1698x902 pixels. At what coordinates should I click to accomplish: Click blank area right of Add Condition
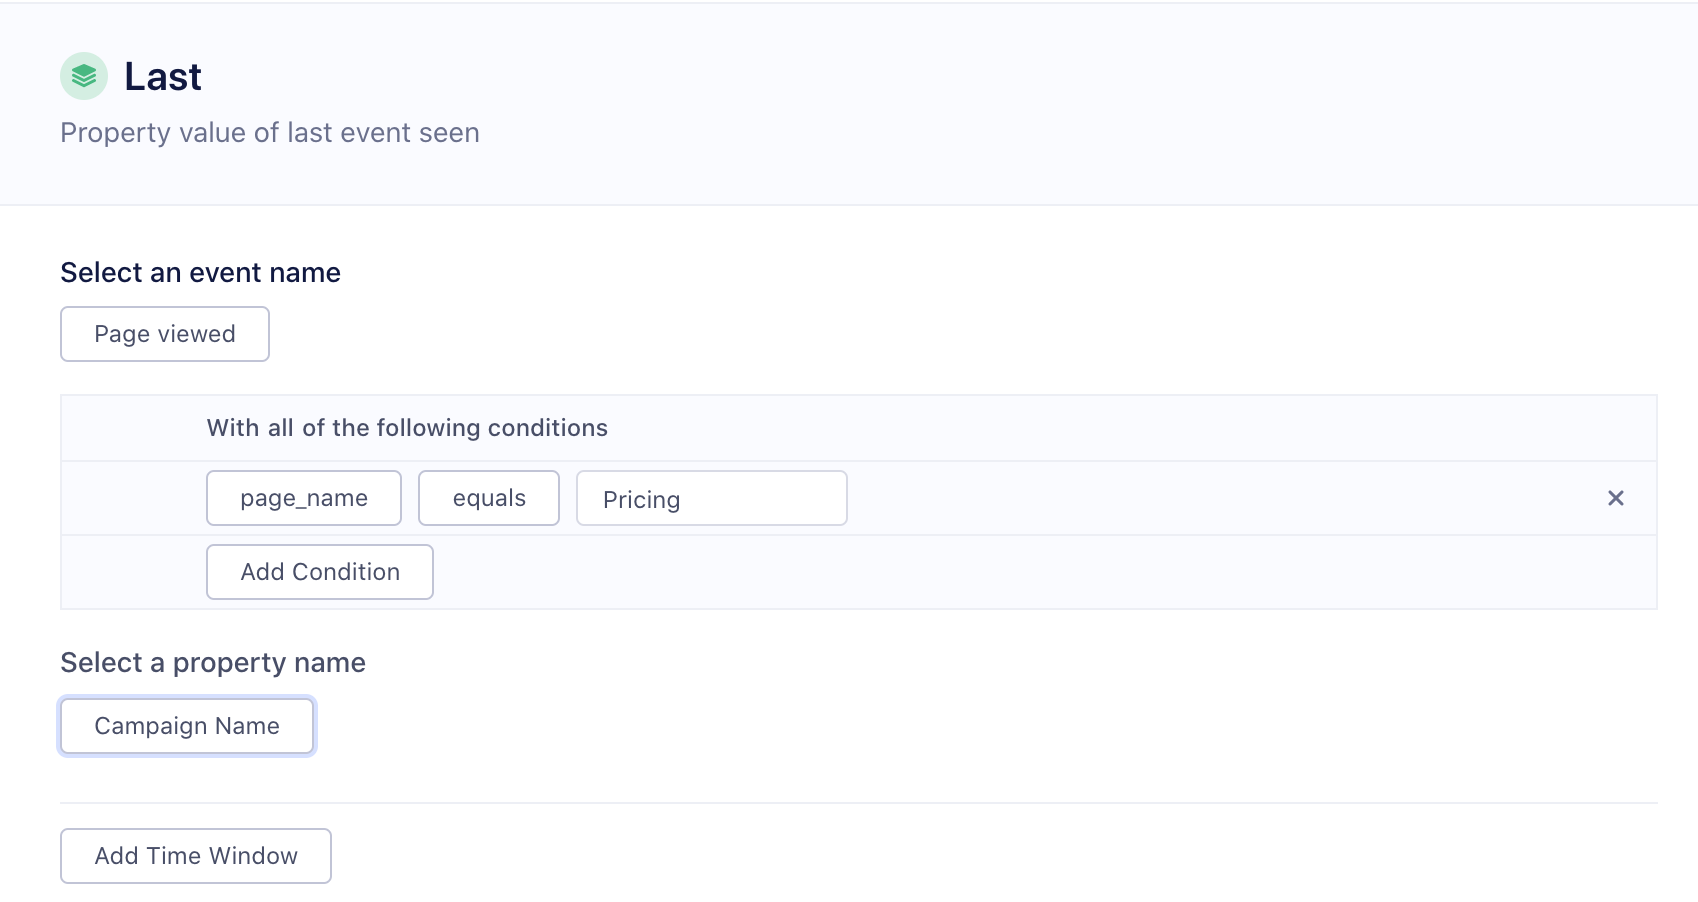point(1000,572)
